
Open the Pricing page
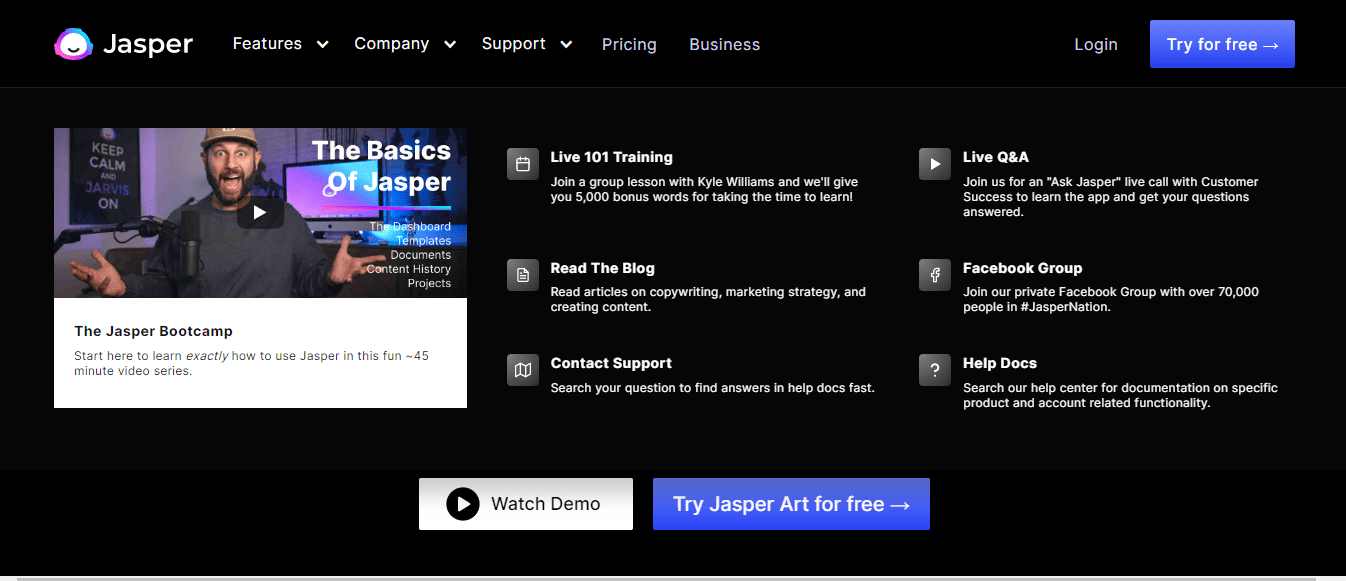pyautogui.click(x=629, y=43)
